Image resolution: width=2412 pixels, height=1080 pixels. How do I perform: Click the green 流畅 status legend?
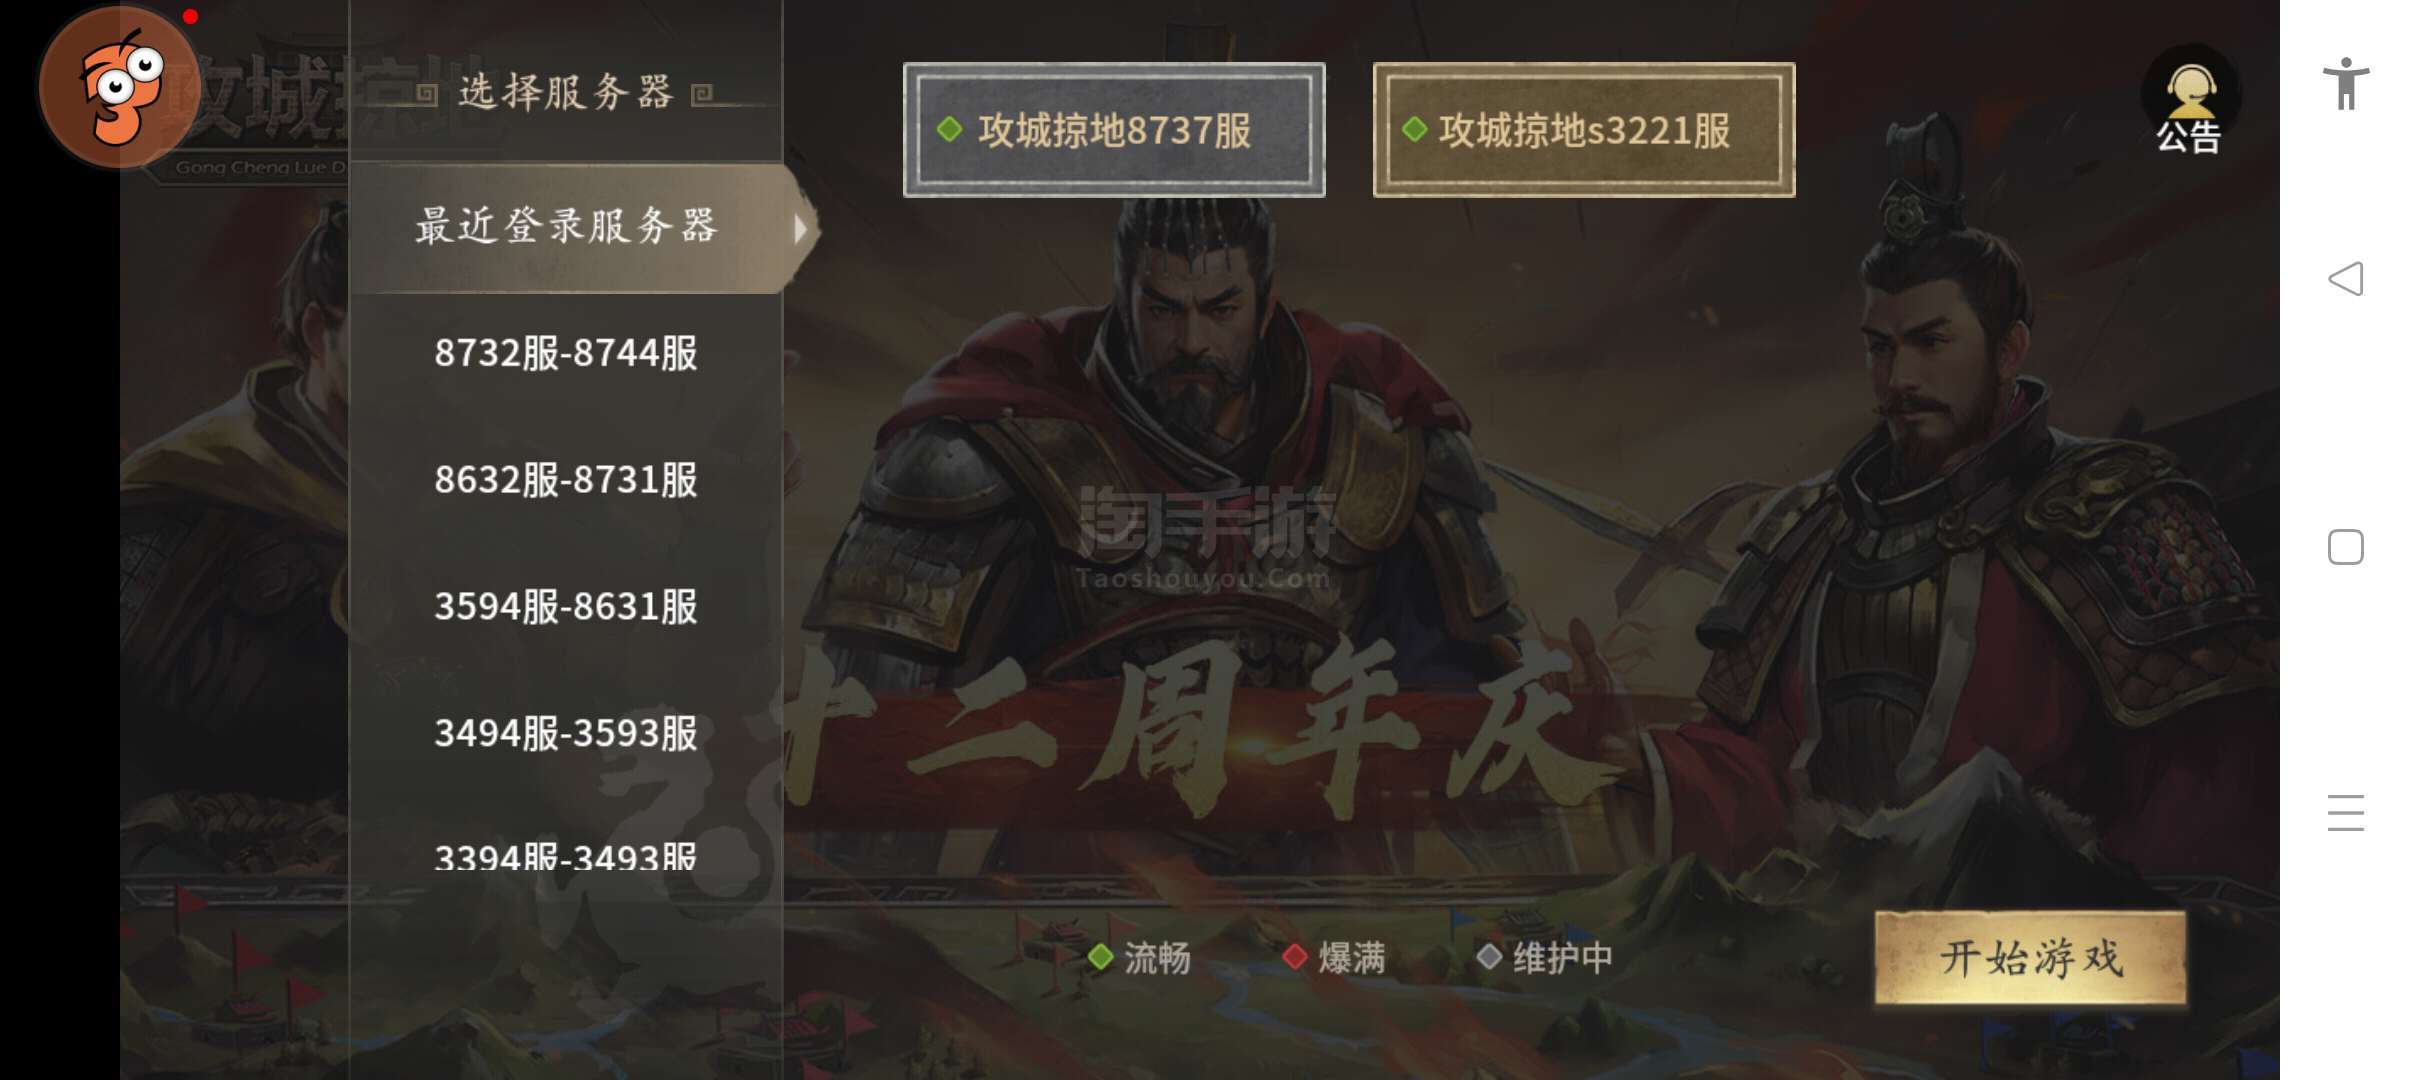(x=1139, y=957)
